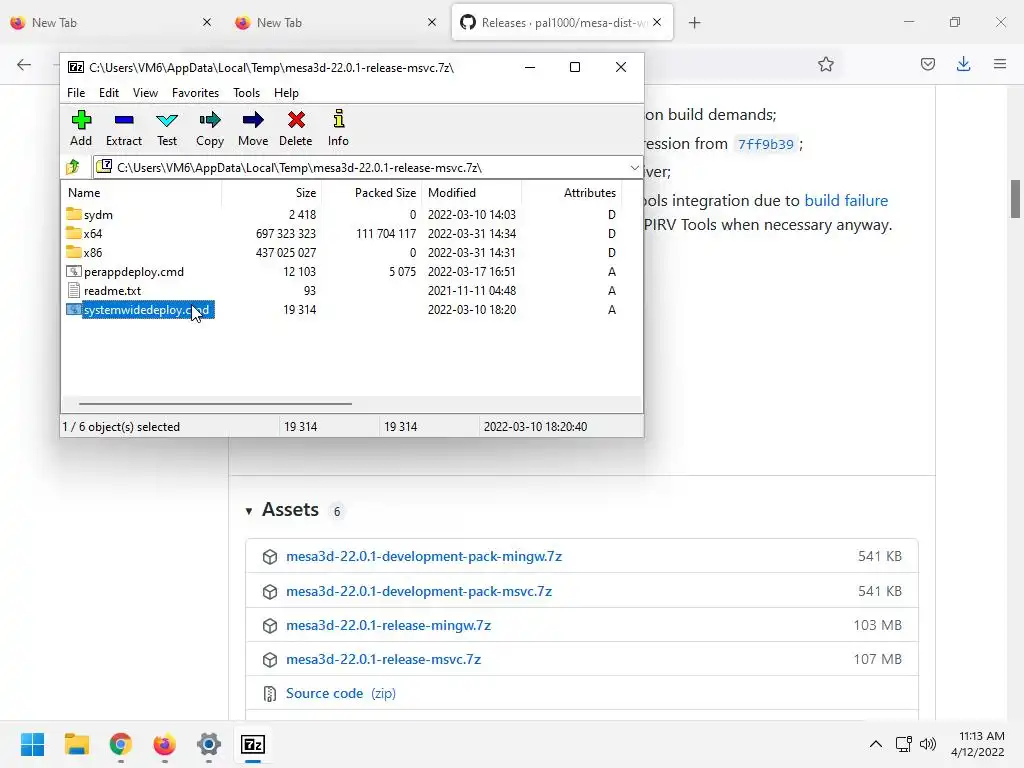Open File Explorer from taskbar

click(x=76, y=744)
